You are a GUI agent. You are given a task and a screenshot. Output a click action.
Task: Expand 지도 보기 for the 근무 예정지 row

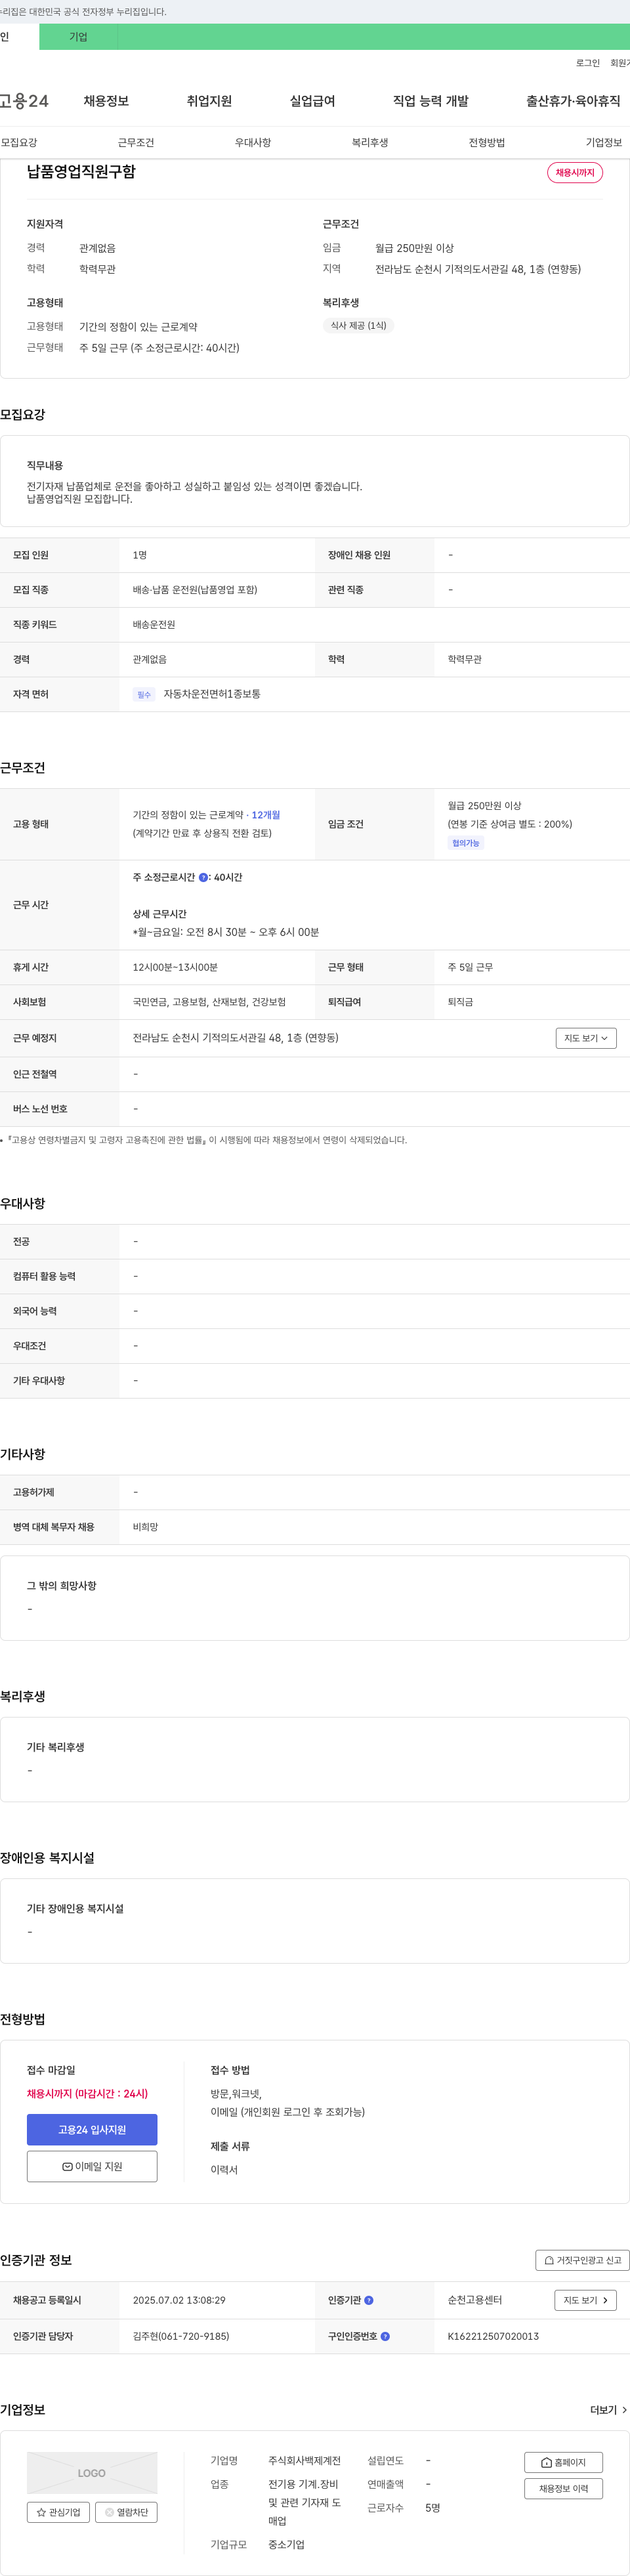586,1038
